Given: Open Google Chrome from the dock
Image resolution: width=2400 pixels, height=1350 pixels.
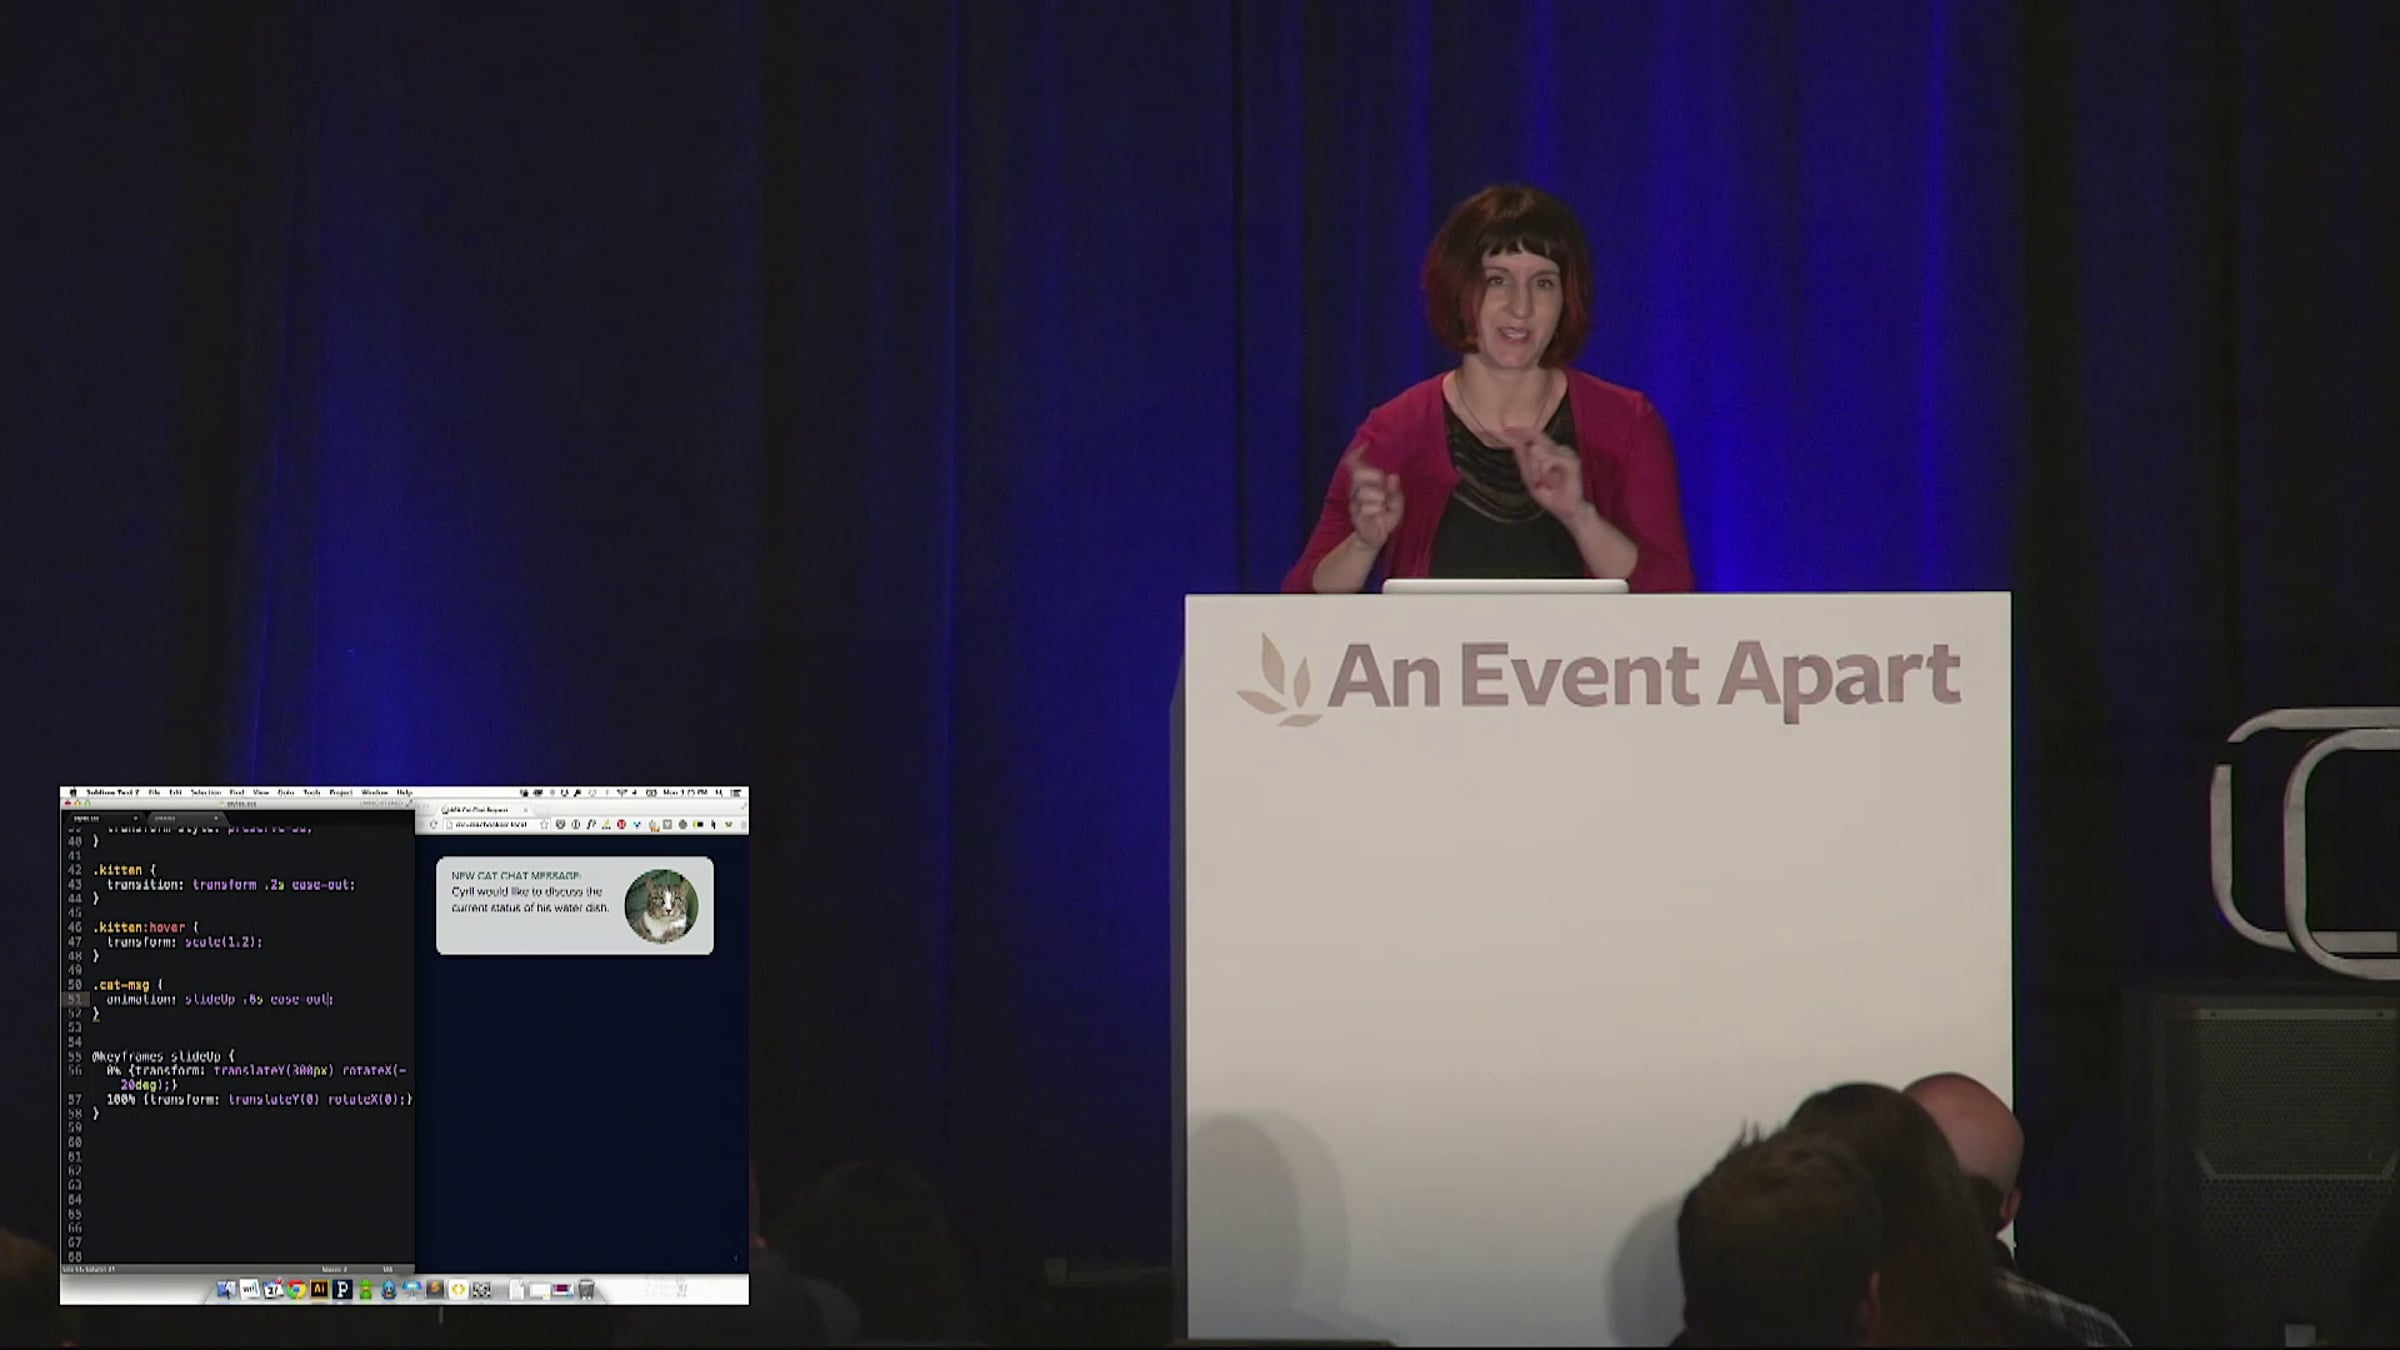Looking at the screenshot, I should coord(296,1290).
